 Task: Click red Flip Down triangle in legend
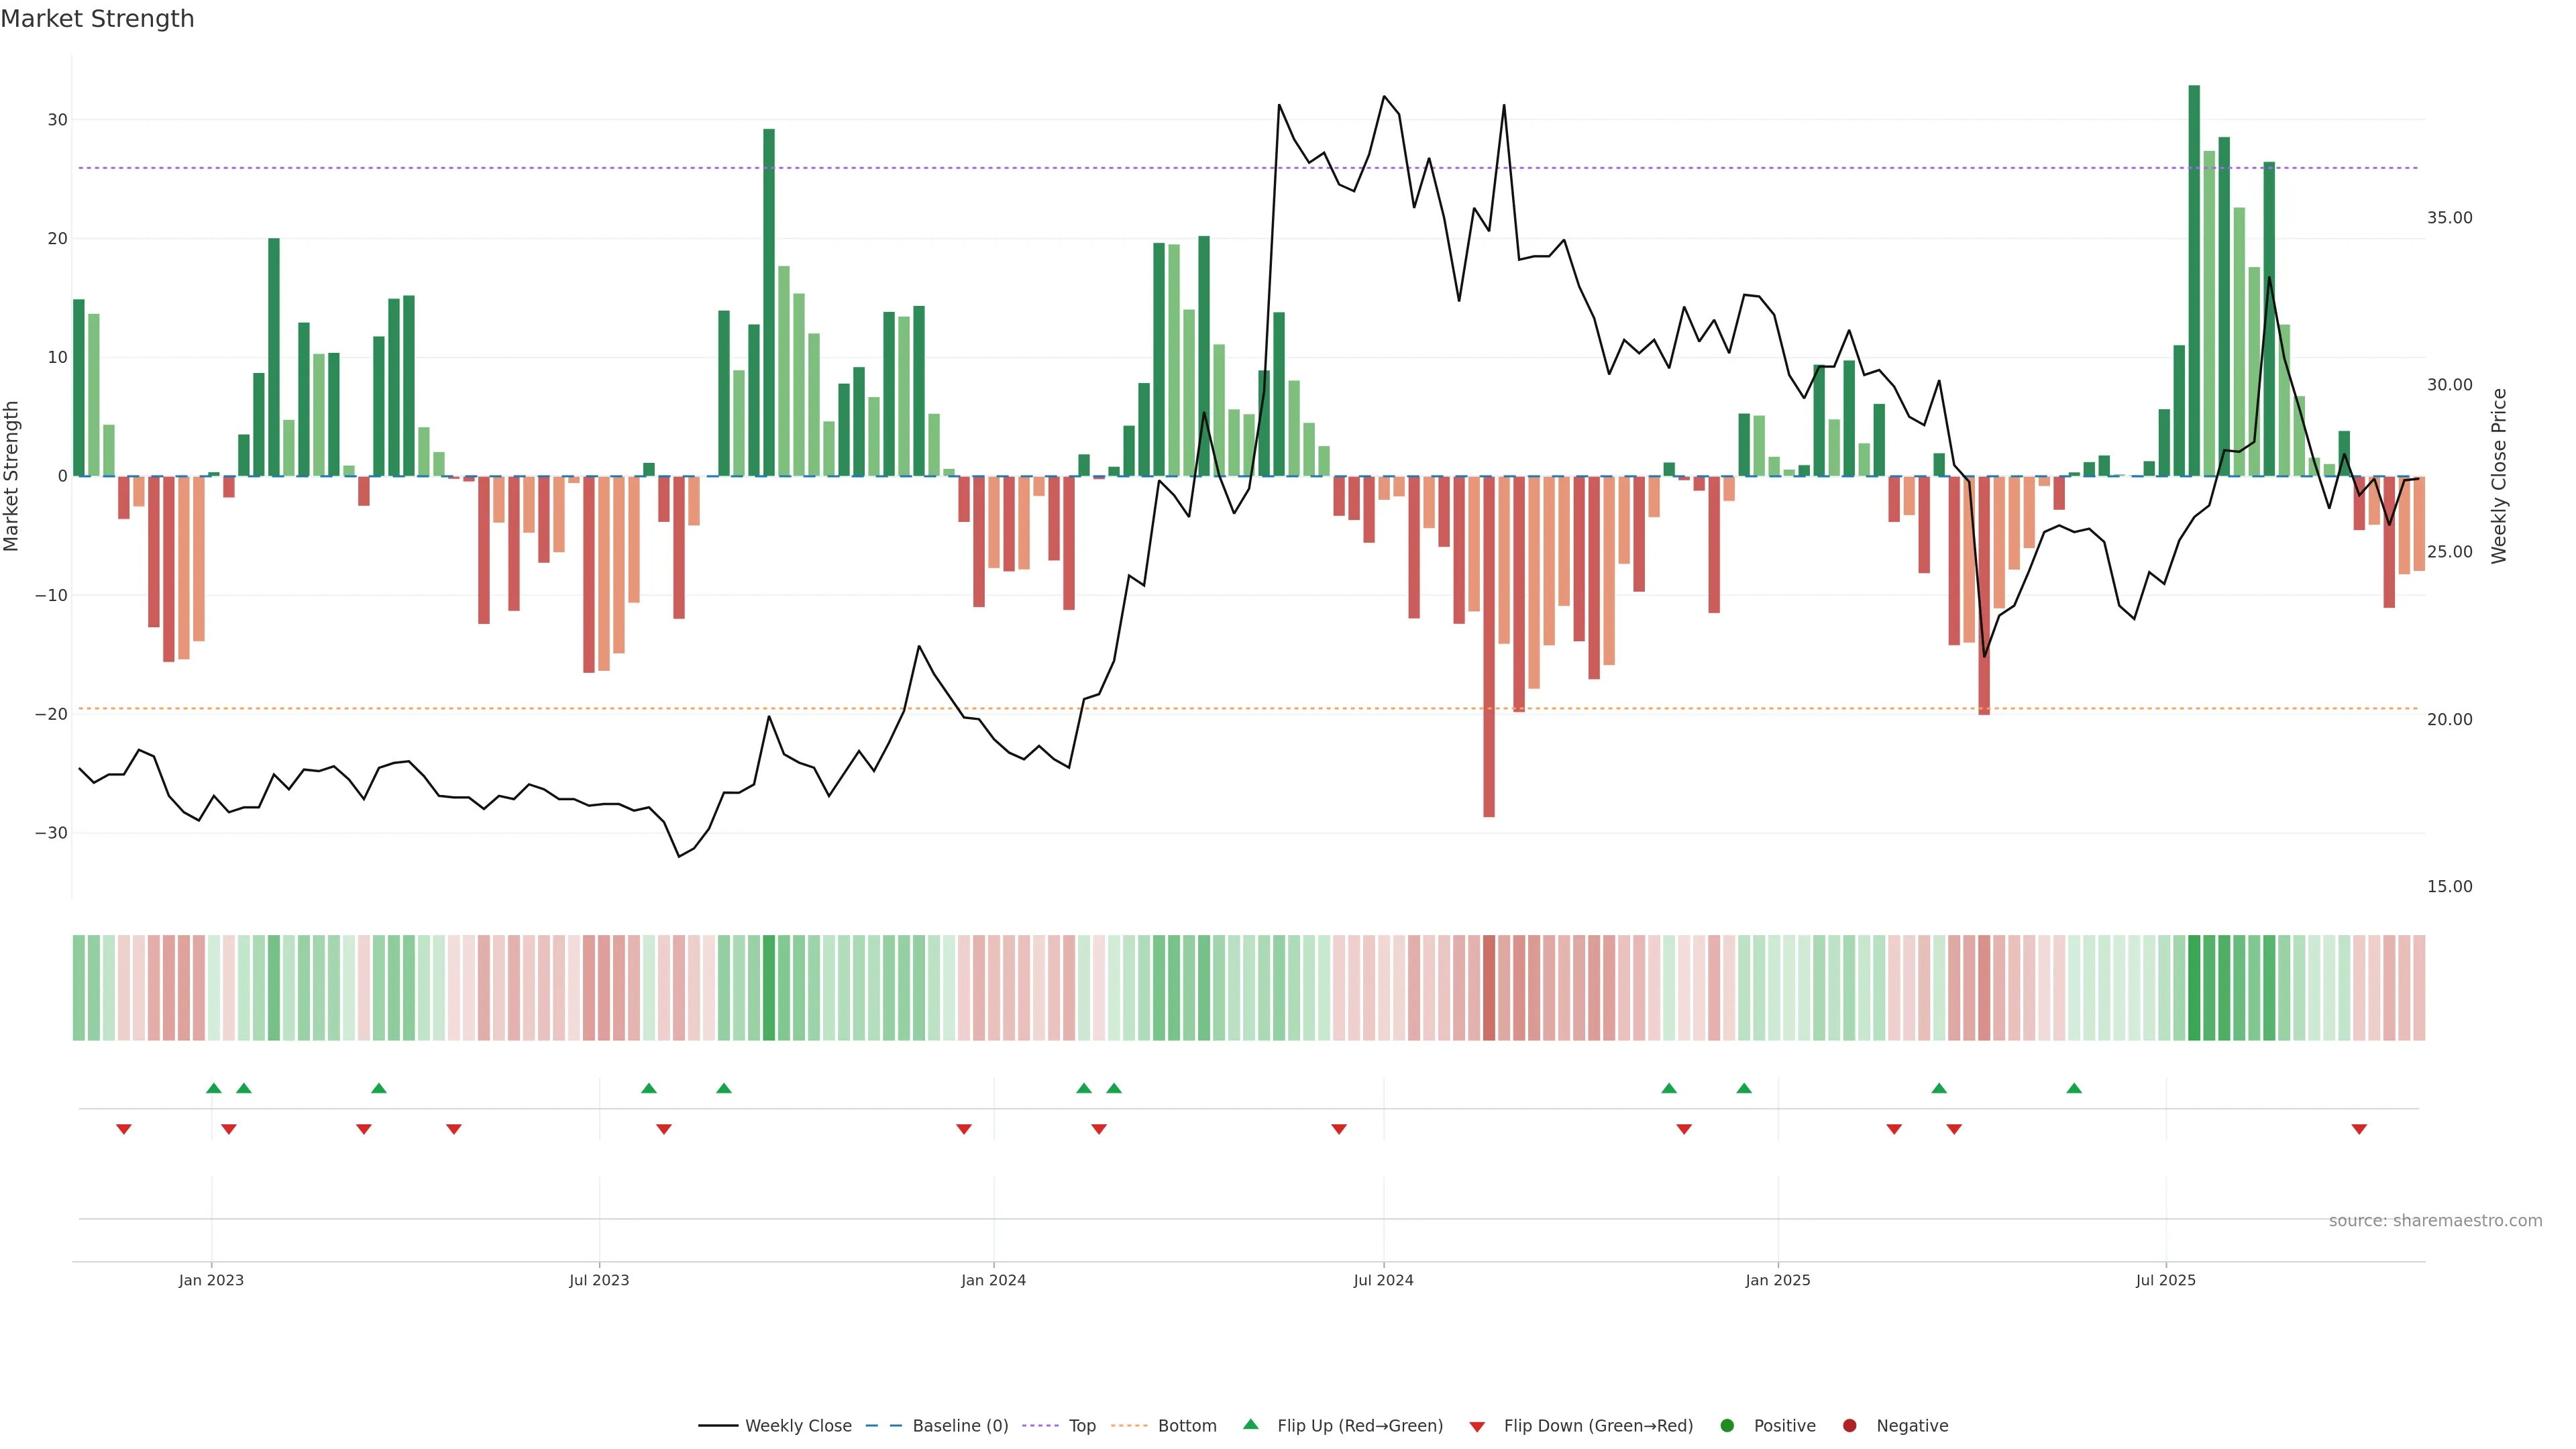tap(1477, 1427)
